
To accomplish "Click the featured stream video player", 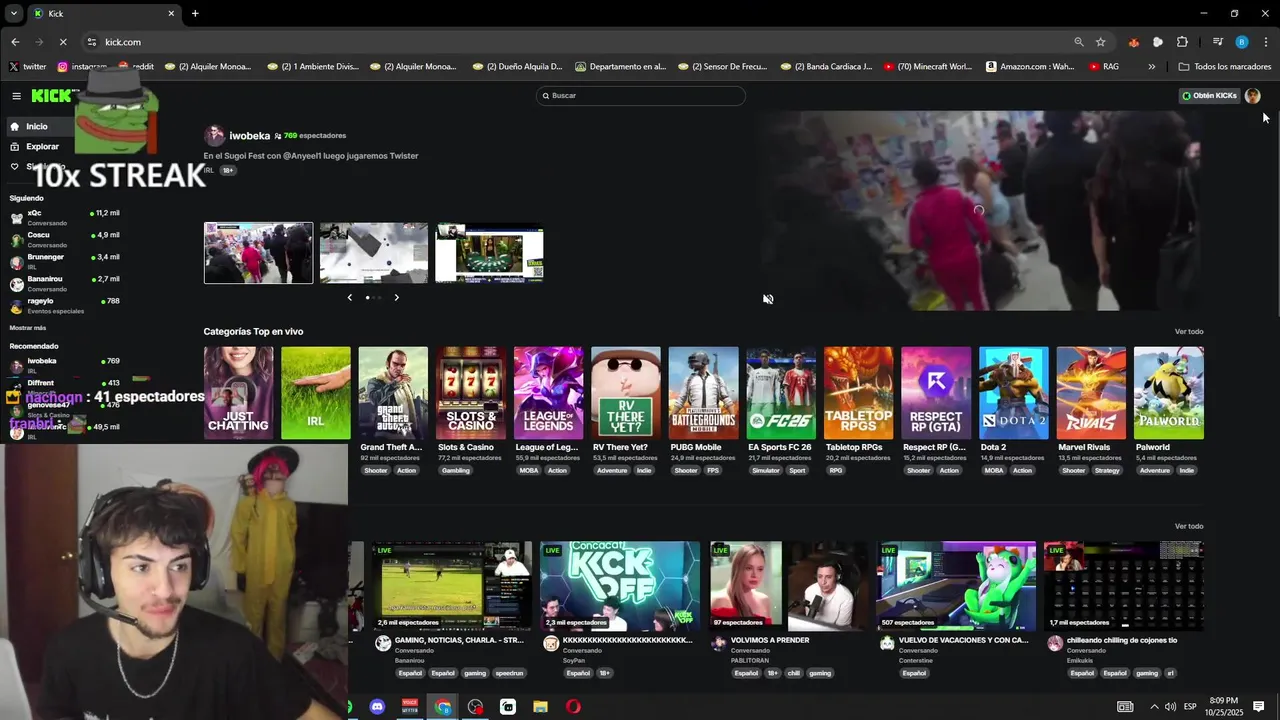I will pos(978,210).
